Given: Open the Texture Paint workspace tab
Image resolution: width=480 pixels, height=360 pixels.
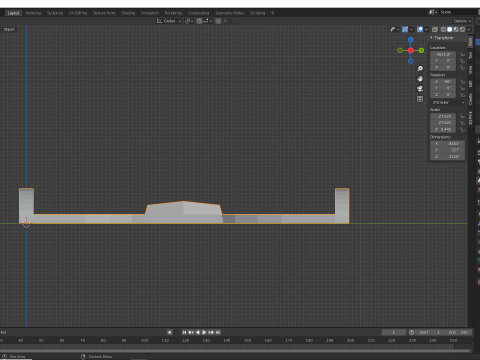Looking at the screenshot, I should pos(104,13).
